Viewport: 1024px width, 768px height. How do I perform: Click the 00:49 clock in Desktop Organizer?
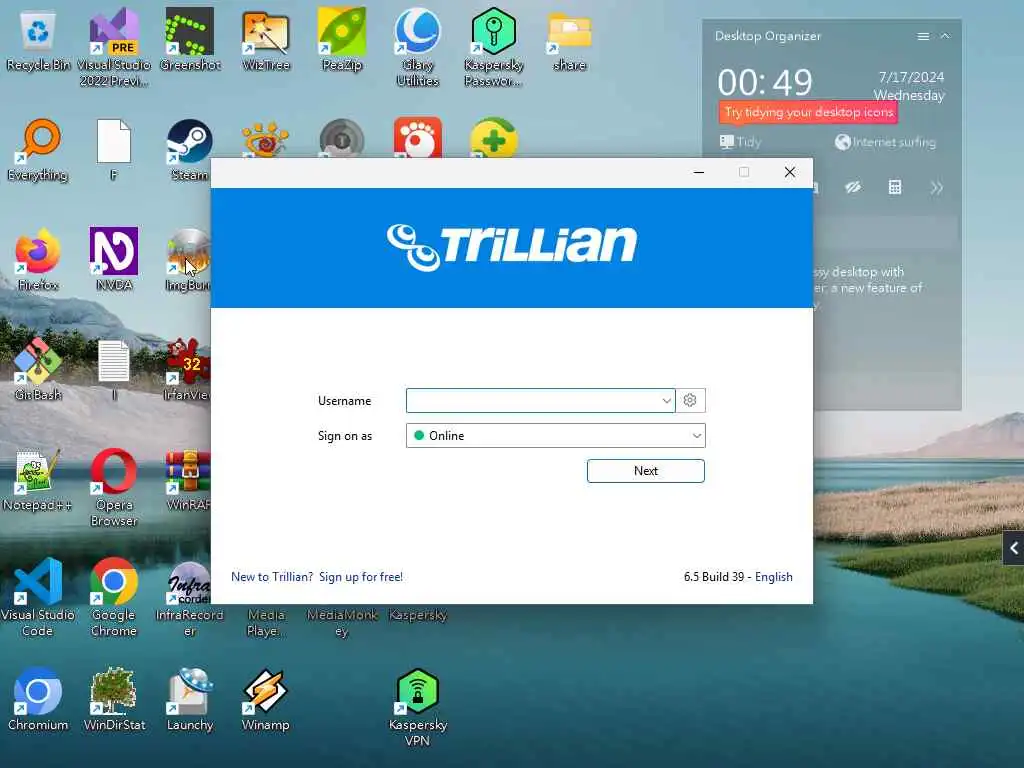pyautogui.click(x=765, y=83)
